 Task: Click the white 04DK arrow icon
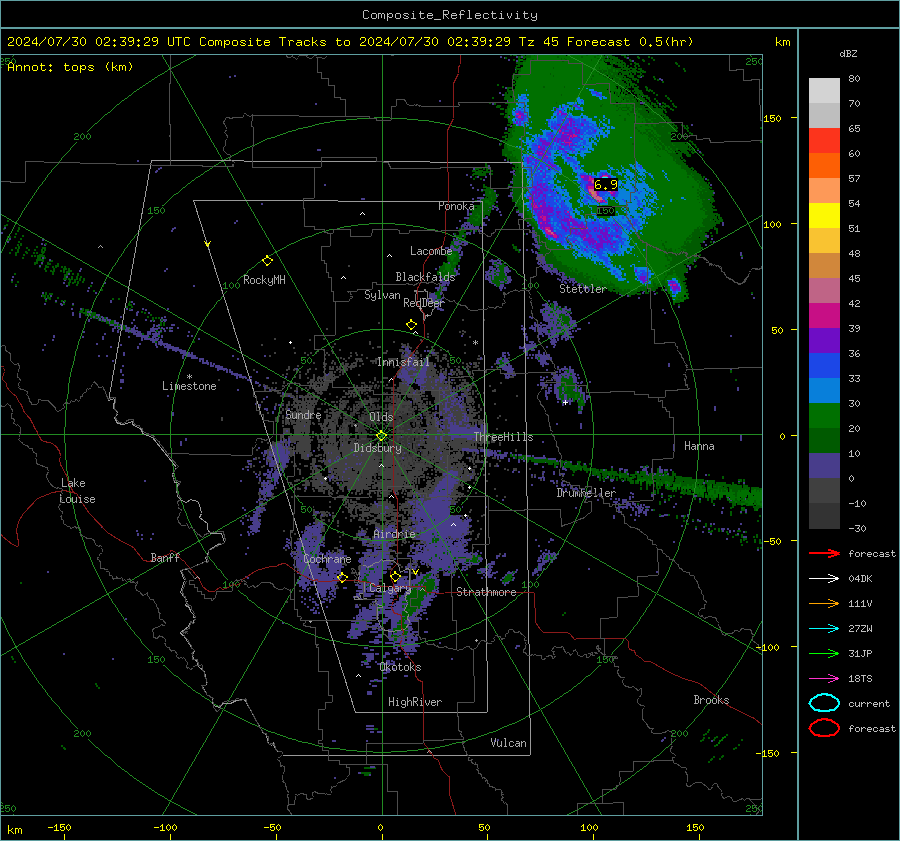pos(824,579)
